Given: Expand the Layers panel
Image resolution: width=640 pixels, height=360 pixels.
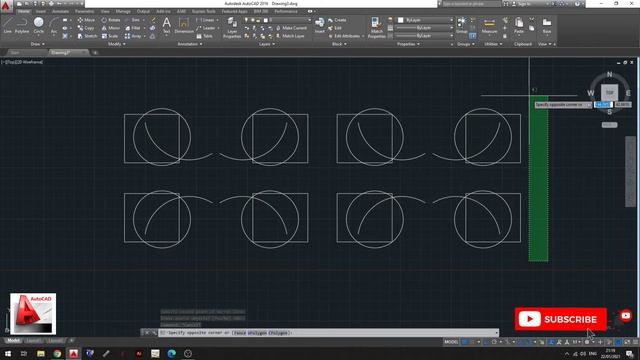Looking at the screenshot, I should coord(267,44).
